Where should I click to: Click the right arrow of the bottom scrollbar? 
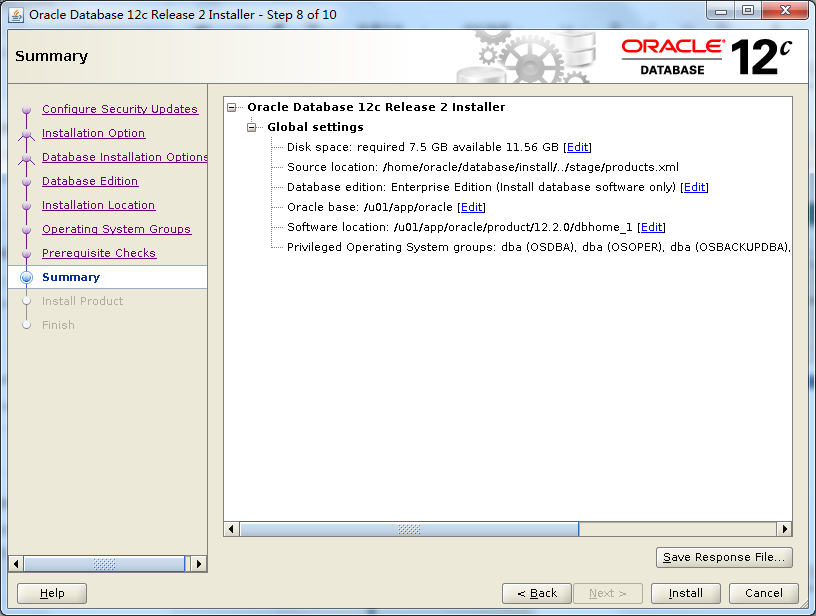[786, 529]
